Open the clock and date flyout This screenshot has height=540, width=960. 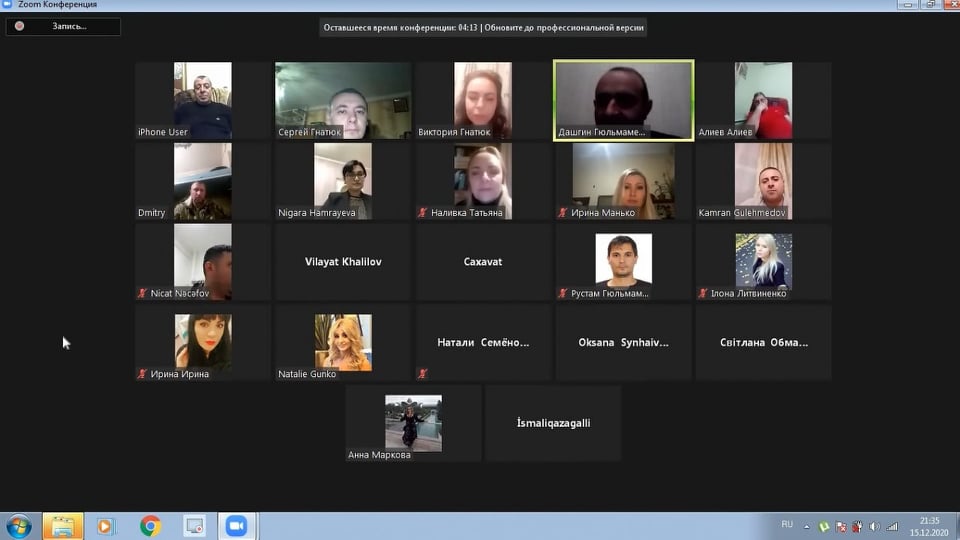coord(929,526)
